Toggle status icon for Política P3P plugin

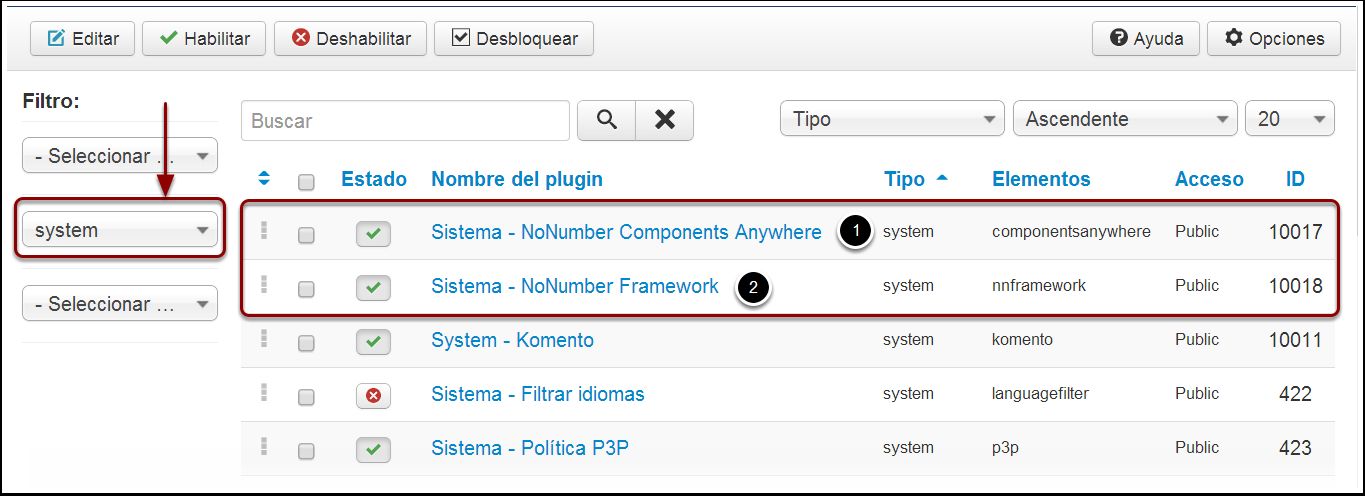click(x=373, y=450)
